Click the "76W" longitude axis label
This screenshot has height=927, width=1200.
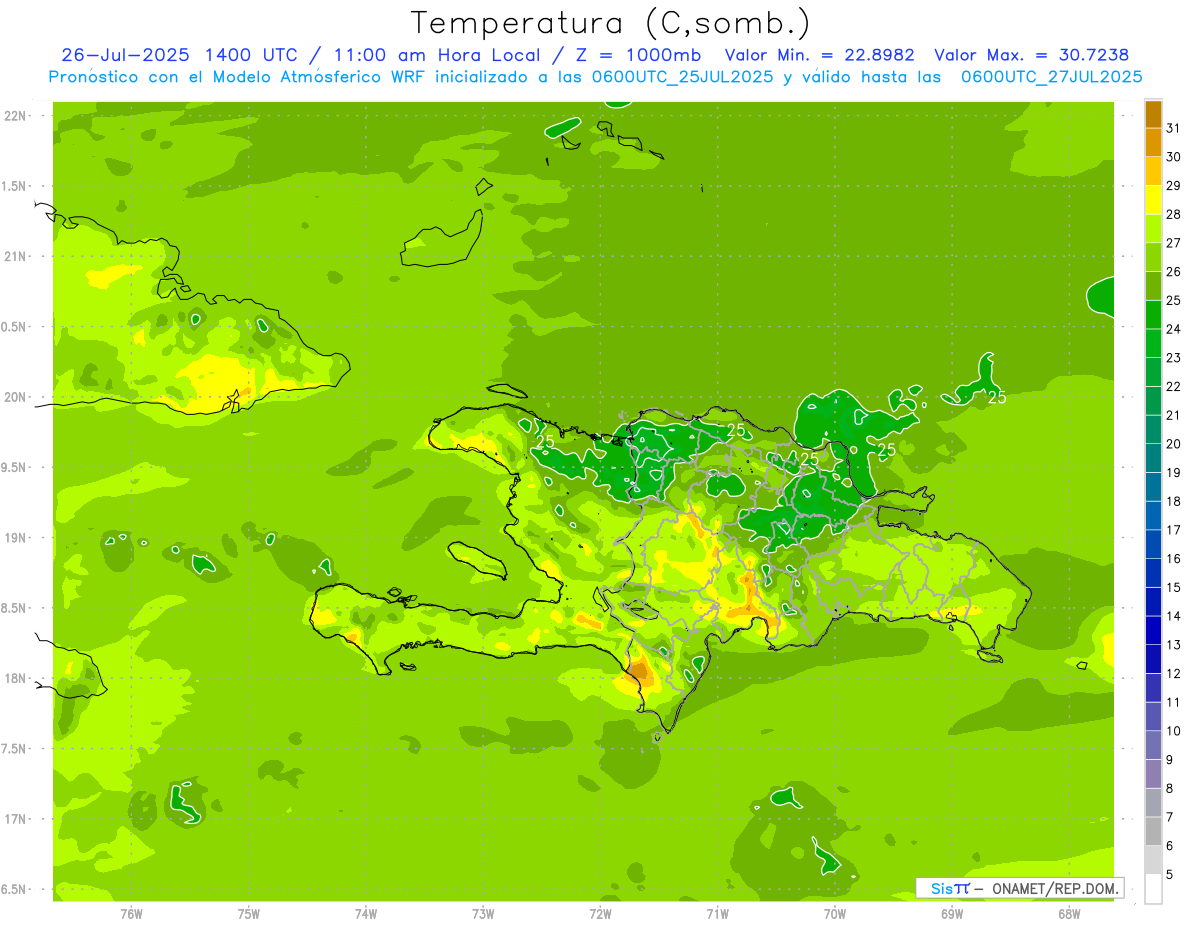point(131,914)
